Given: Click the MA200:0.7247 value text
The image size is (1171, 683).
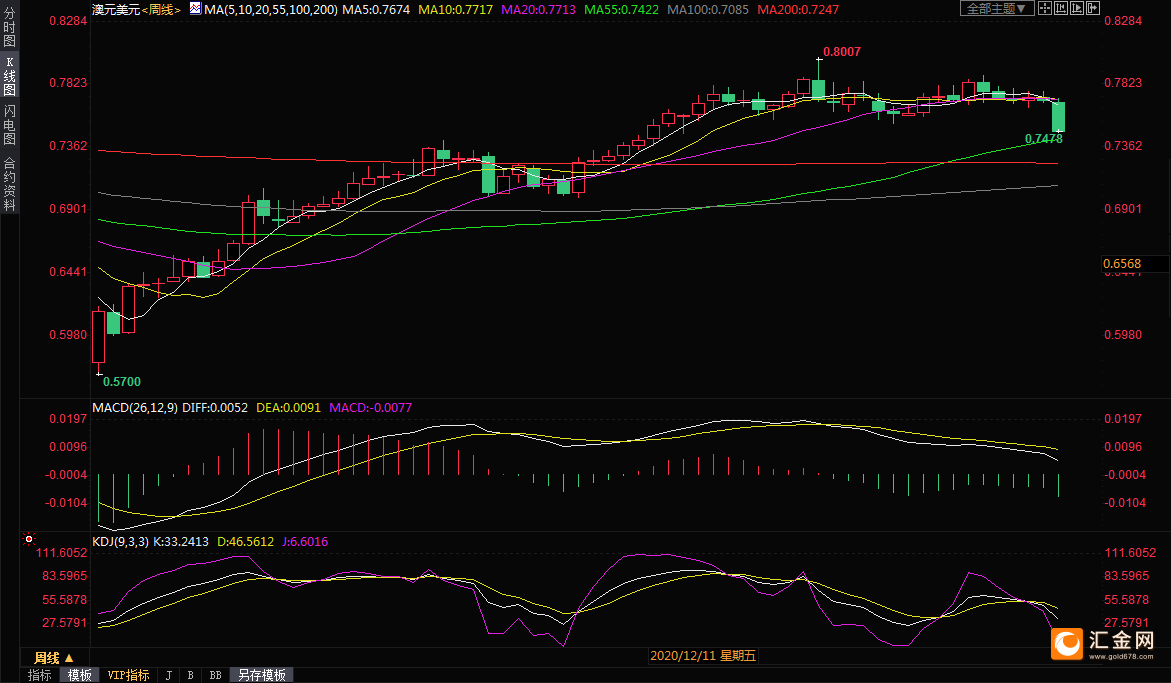Looking at the screenshot, I should click(x=798, y=10).
